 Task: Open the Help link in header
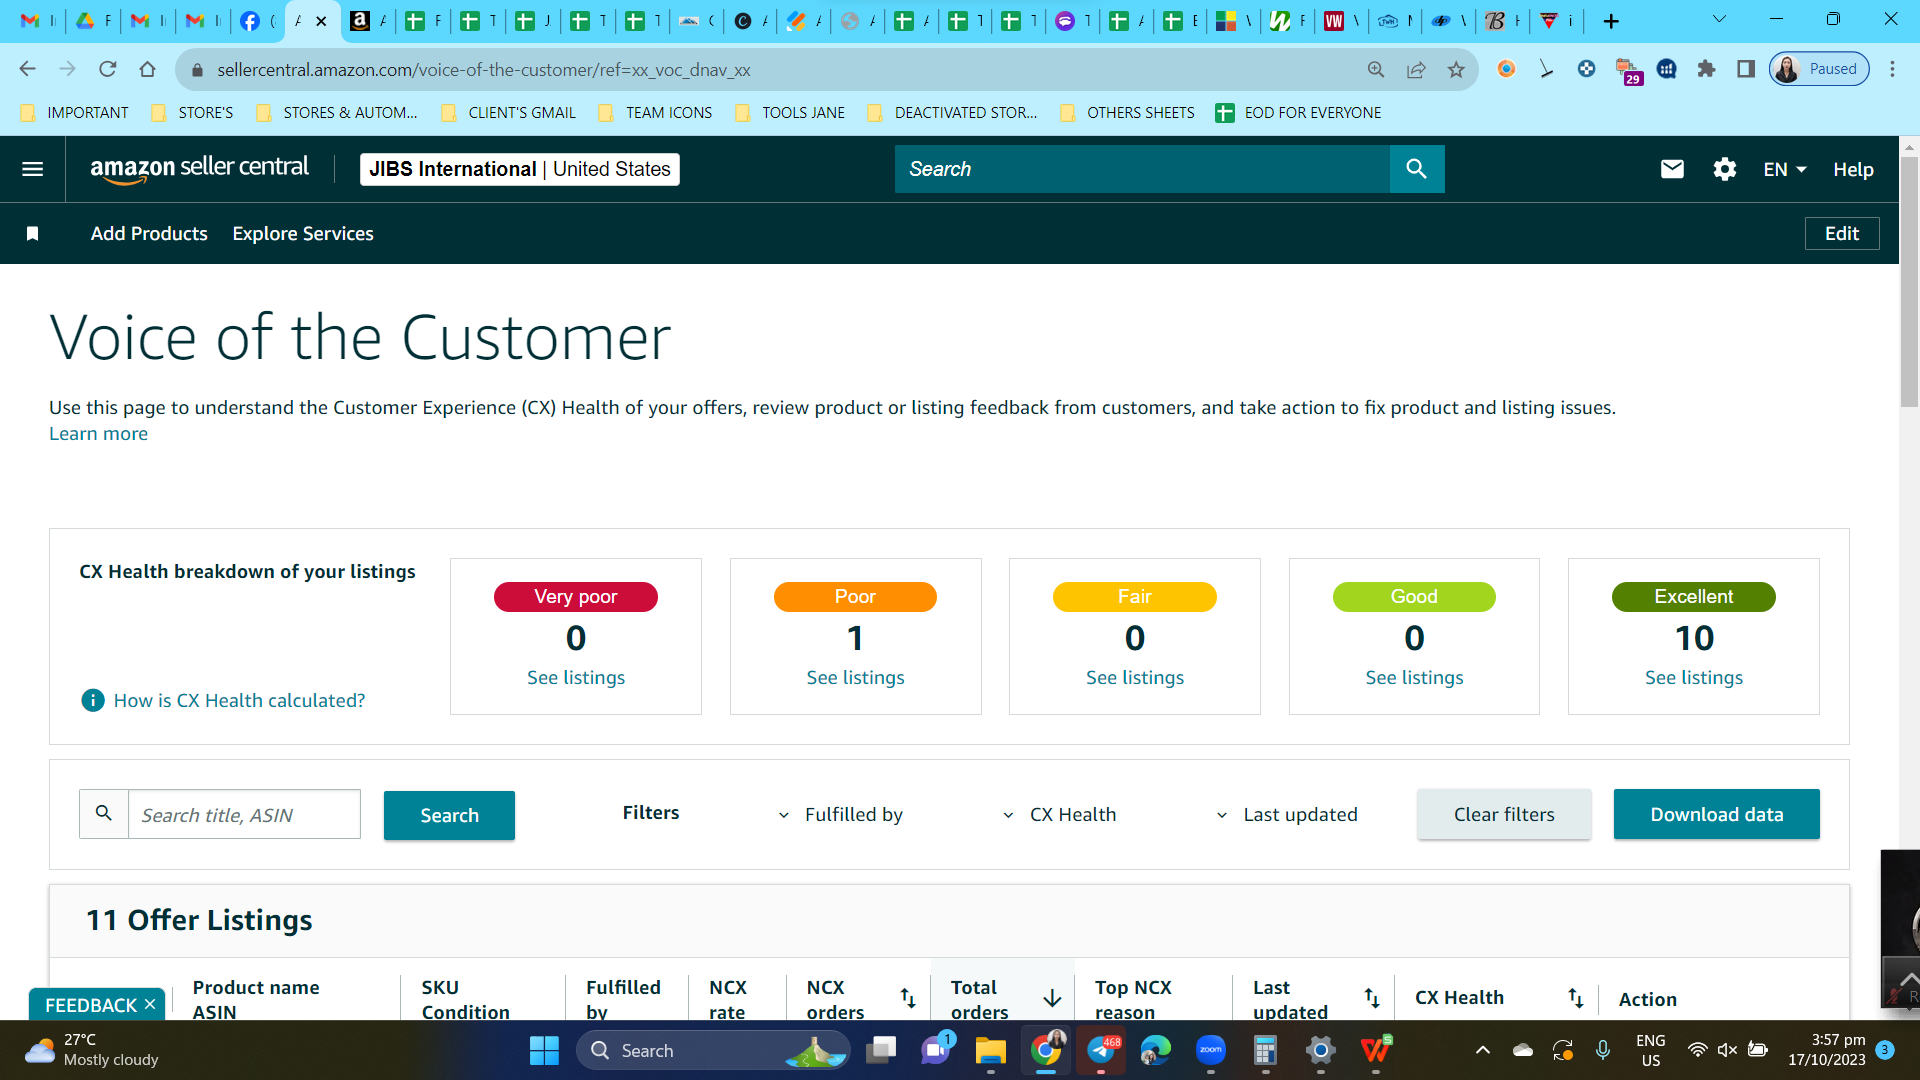tap(1853, 169)
